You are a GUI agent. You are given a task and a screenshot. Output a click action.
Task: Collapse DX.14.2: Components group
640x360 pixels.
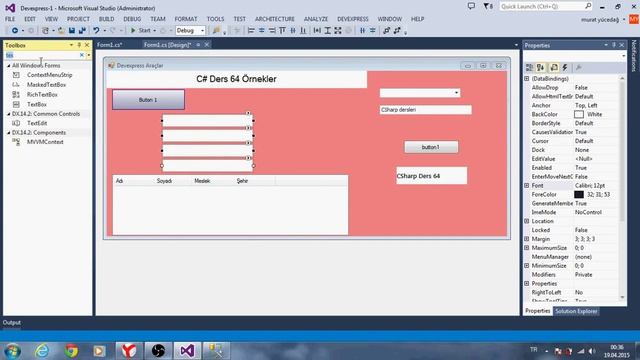pos(9,133)
